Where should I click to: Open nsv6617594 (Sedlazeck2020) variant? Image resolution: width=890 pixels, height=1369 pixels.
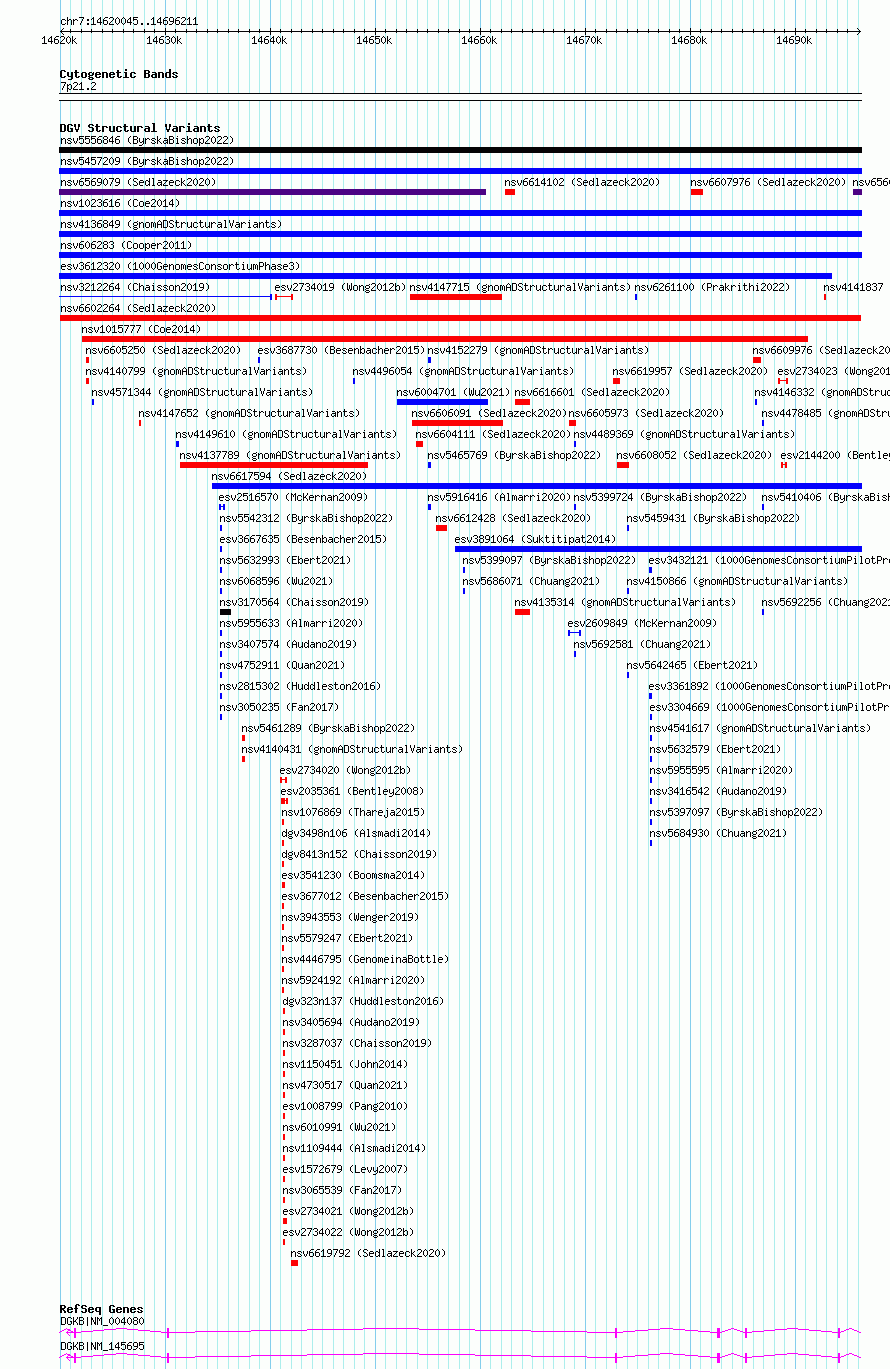click(x=290, y=476)
